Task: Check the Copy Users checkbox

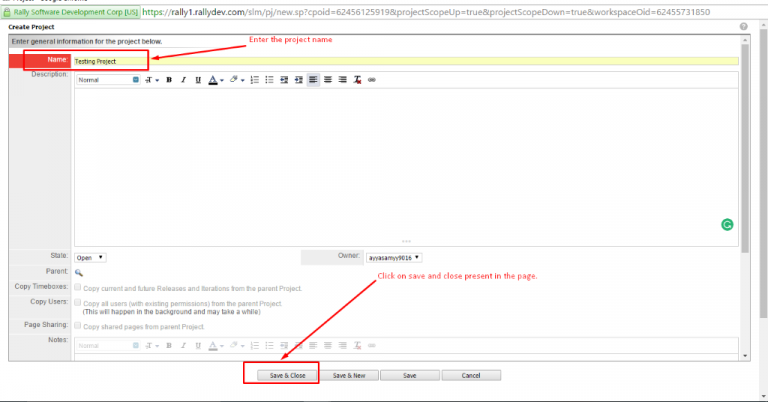Action: [x=78, y=302]
